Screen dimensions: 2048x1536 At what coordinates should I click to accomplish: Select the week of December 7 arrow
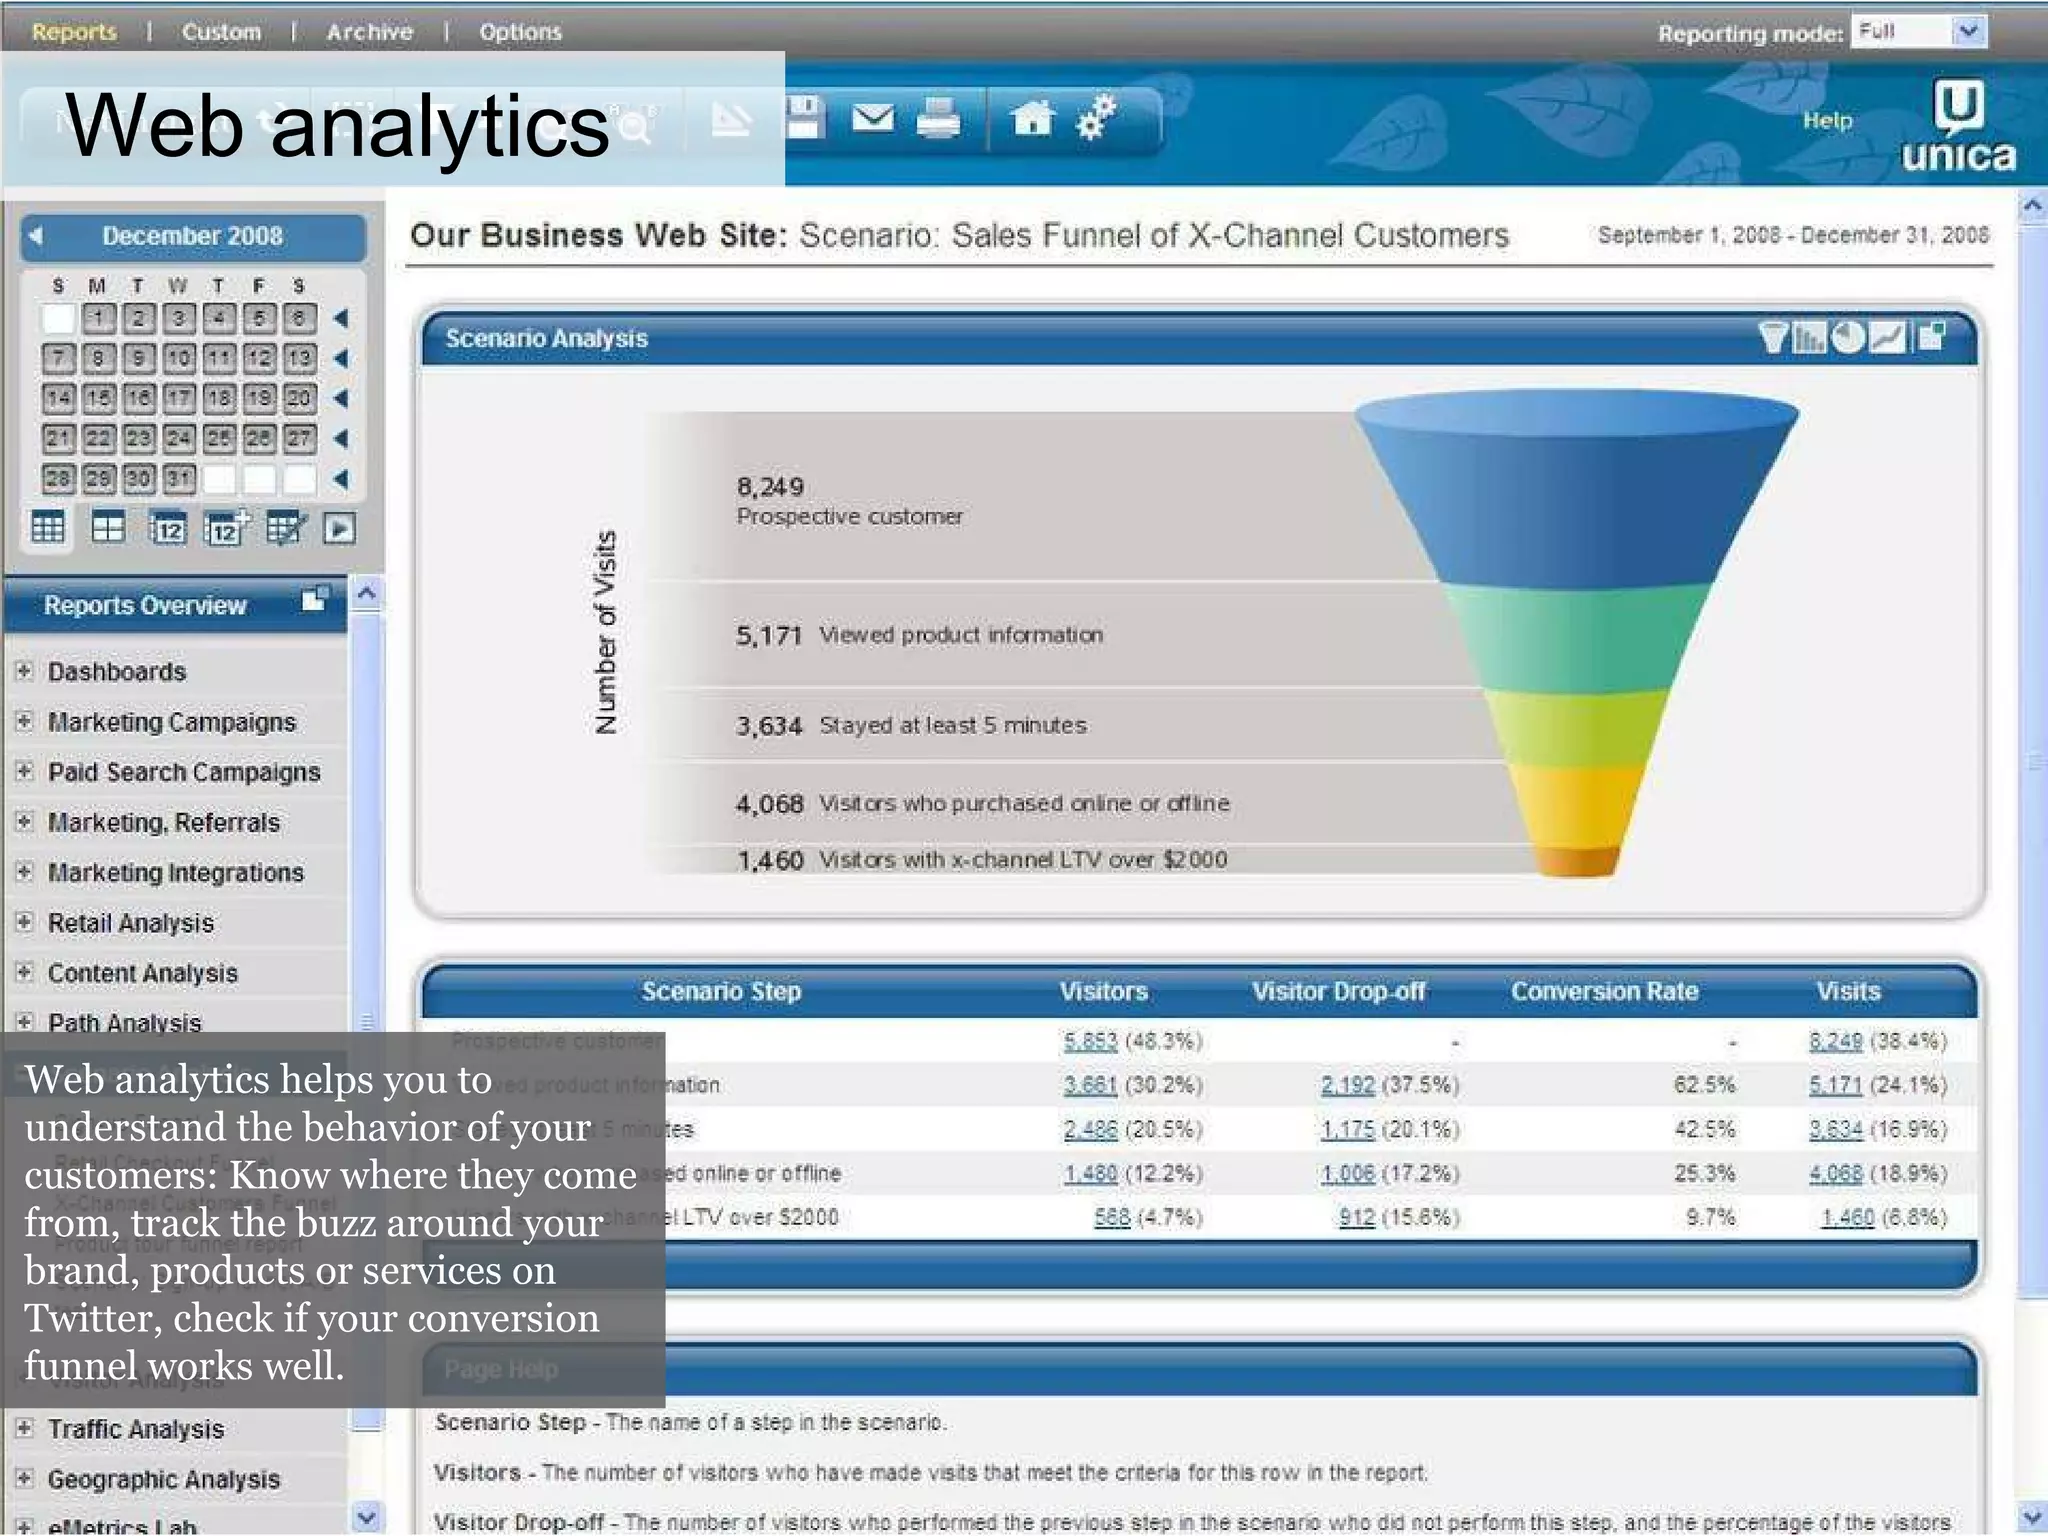click(x=341, y=358)
